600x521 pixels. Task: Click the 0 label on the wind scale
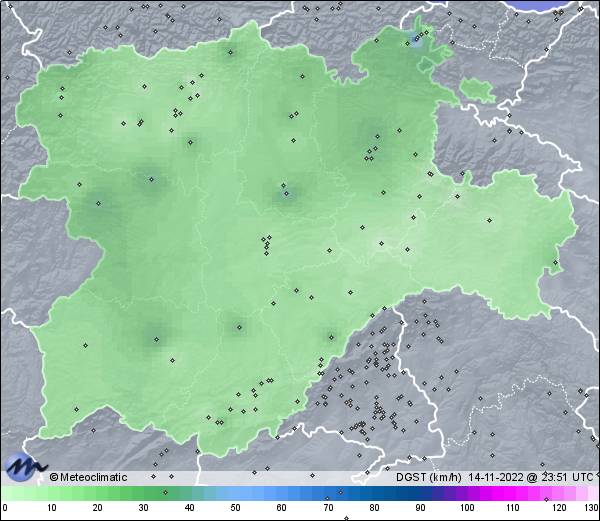pyautogui.click(x=5, y=508)
